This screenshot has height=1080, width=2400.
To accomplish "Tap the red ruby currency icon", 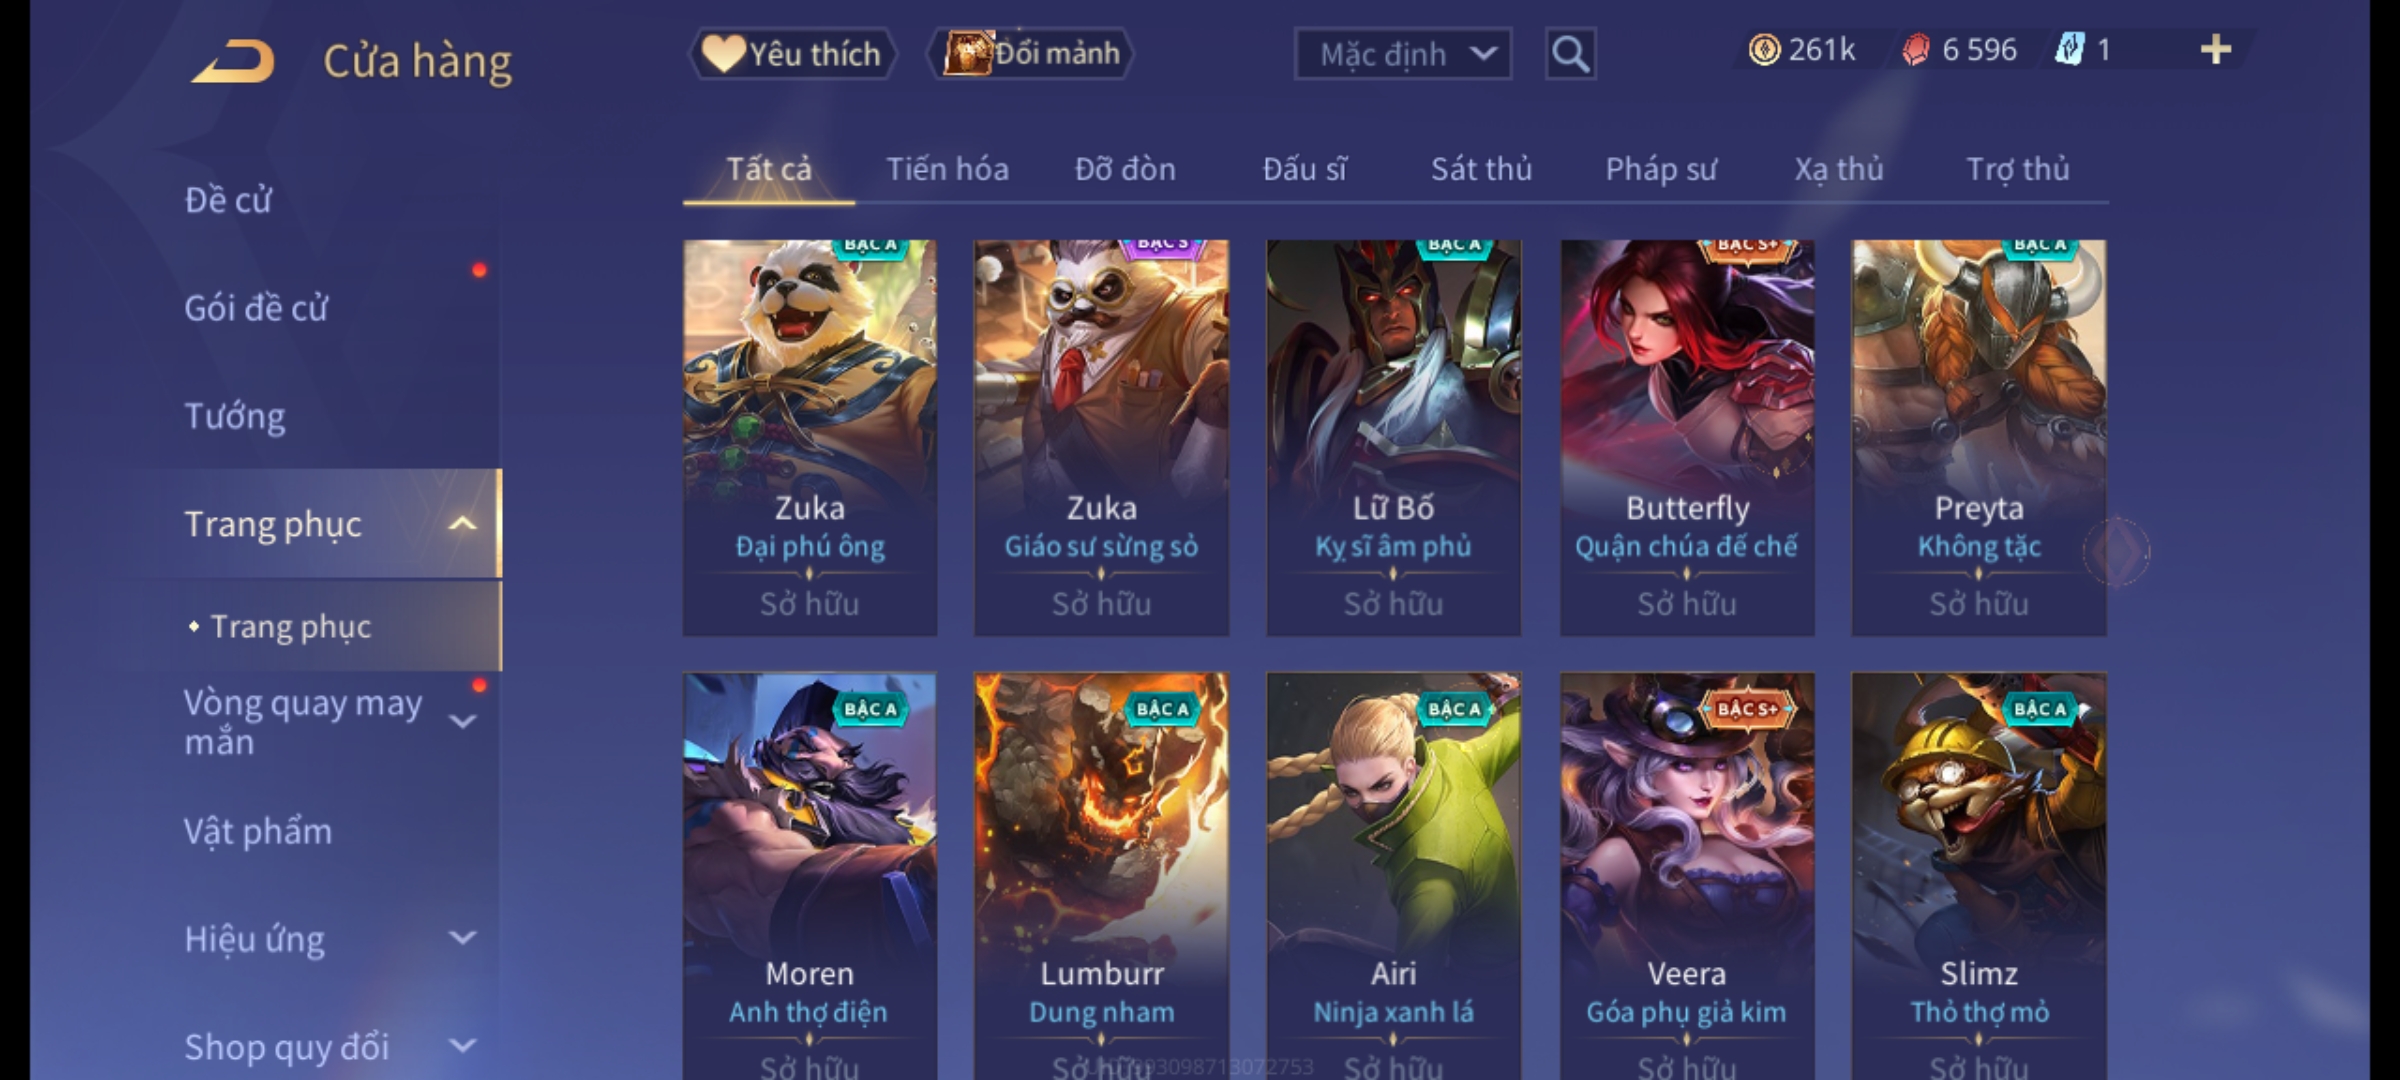I will pos(1915,50).
